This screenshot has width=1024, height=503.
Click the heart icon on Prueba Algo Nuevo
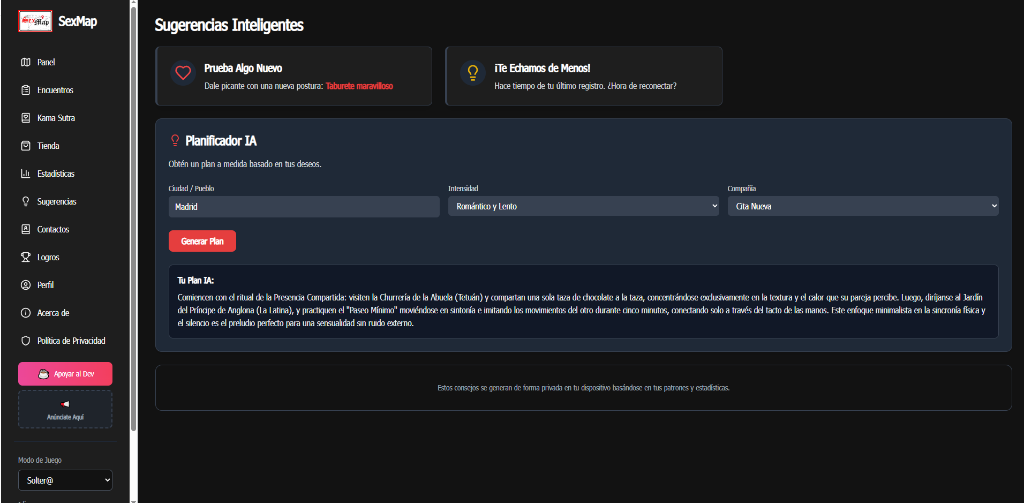[x=182, y=73]
